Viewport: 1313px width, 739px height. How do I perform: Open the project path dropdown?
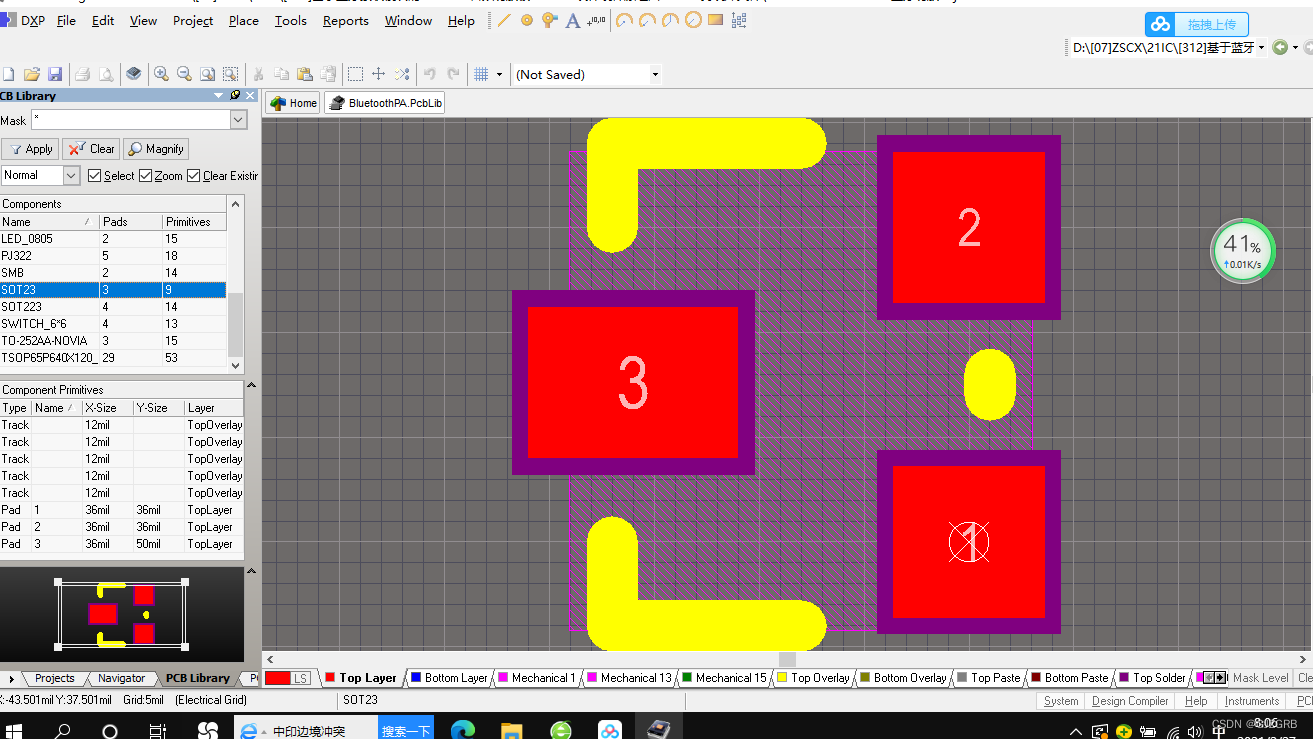pyautogui.click(x=1261, y=47)
